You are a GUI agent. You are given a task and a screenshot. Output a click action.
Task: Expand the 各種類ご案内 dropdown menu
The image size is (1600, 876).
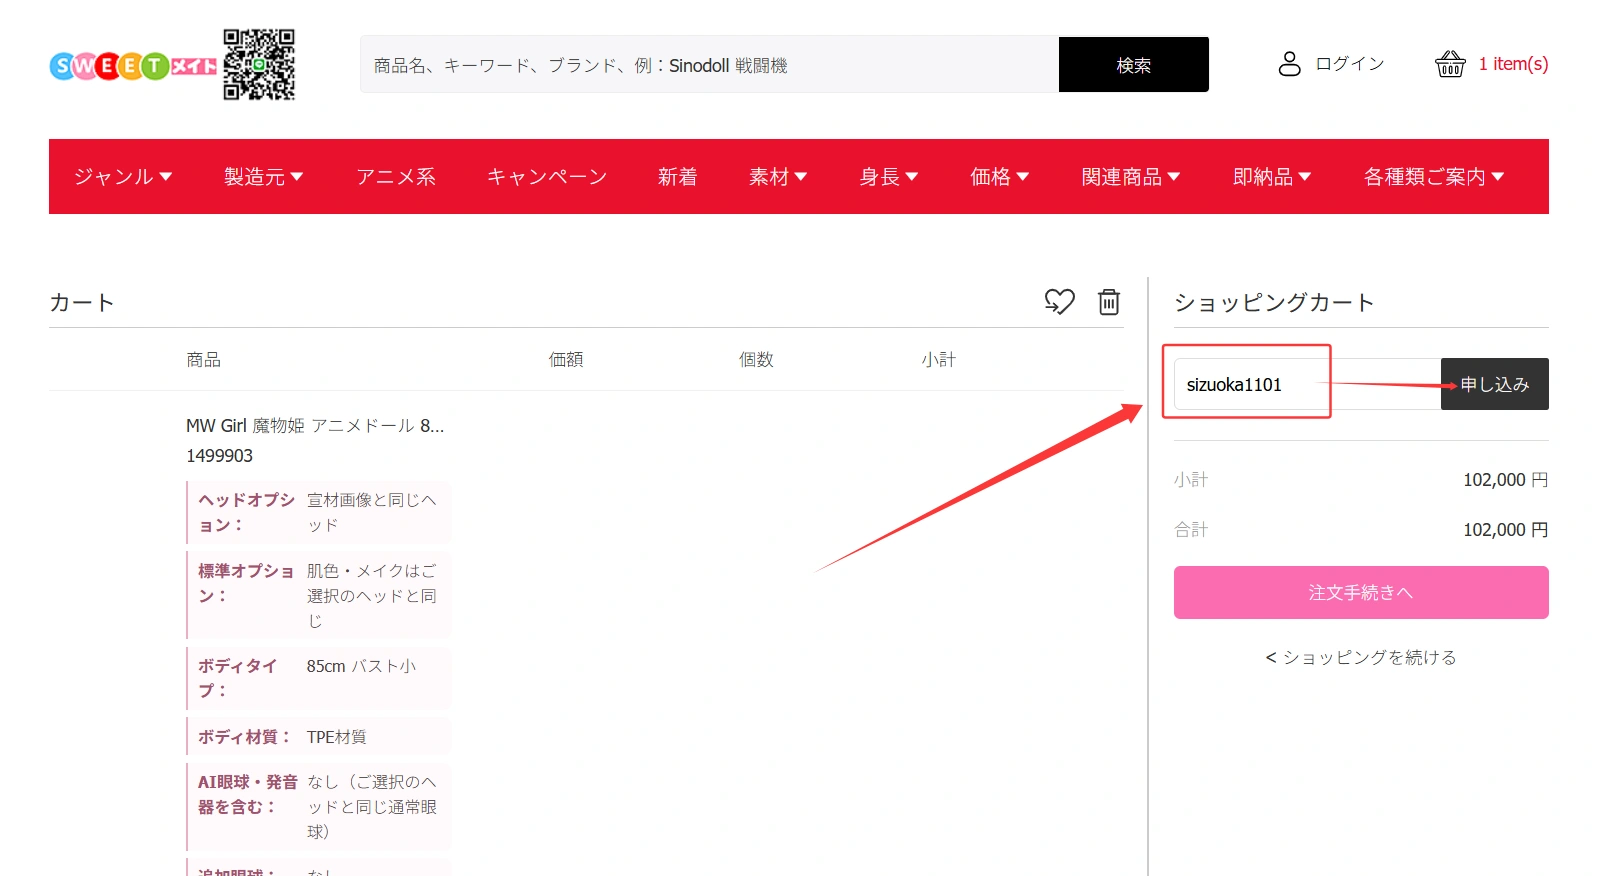click(x=1434, y=177)
